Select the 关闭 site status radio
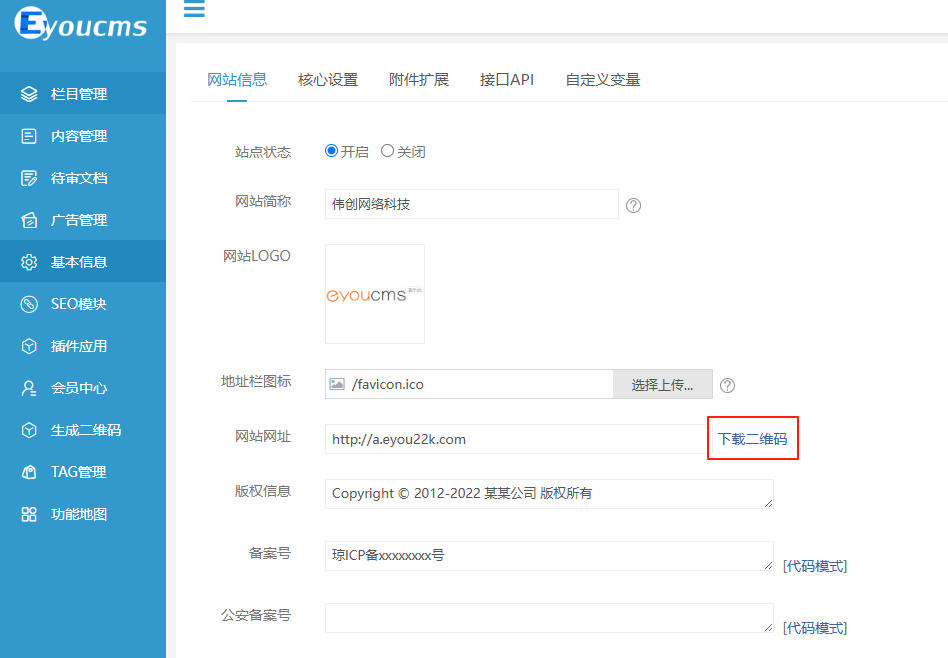 (x=387, y=151)
